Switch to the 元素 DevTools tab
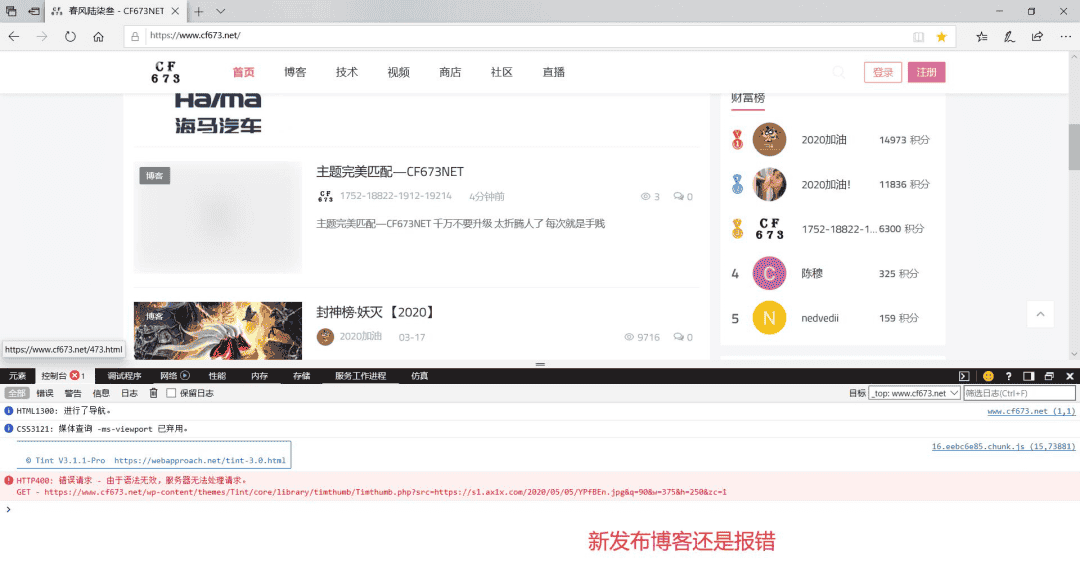 (19, 375)
